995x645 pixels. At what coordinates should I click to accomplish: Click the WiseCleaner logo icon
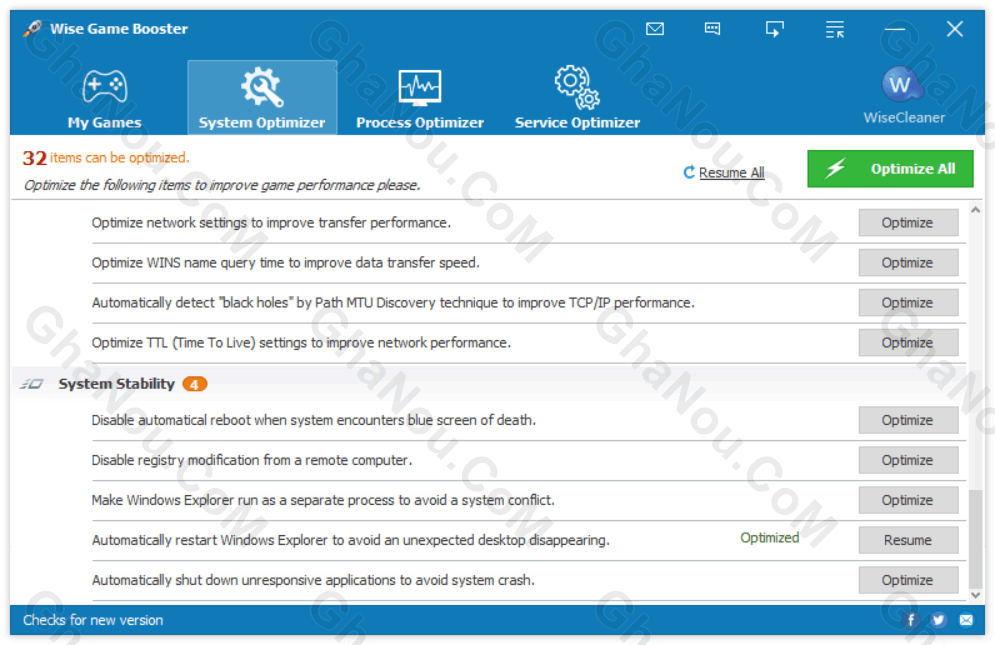[x=902, y=84]
